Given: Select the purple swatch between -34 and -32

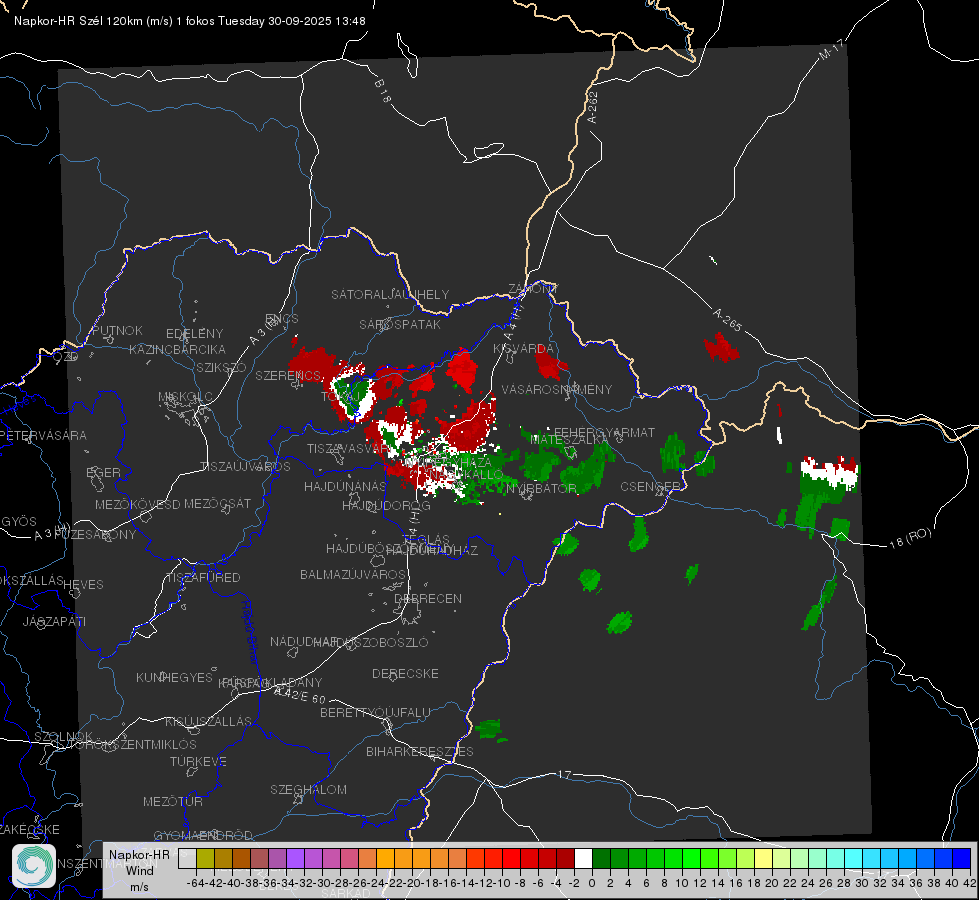Looking at the screenshot, I should coord(295,859).
